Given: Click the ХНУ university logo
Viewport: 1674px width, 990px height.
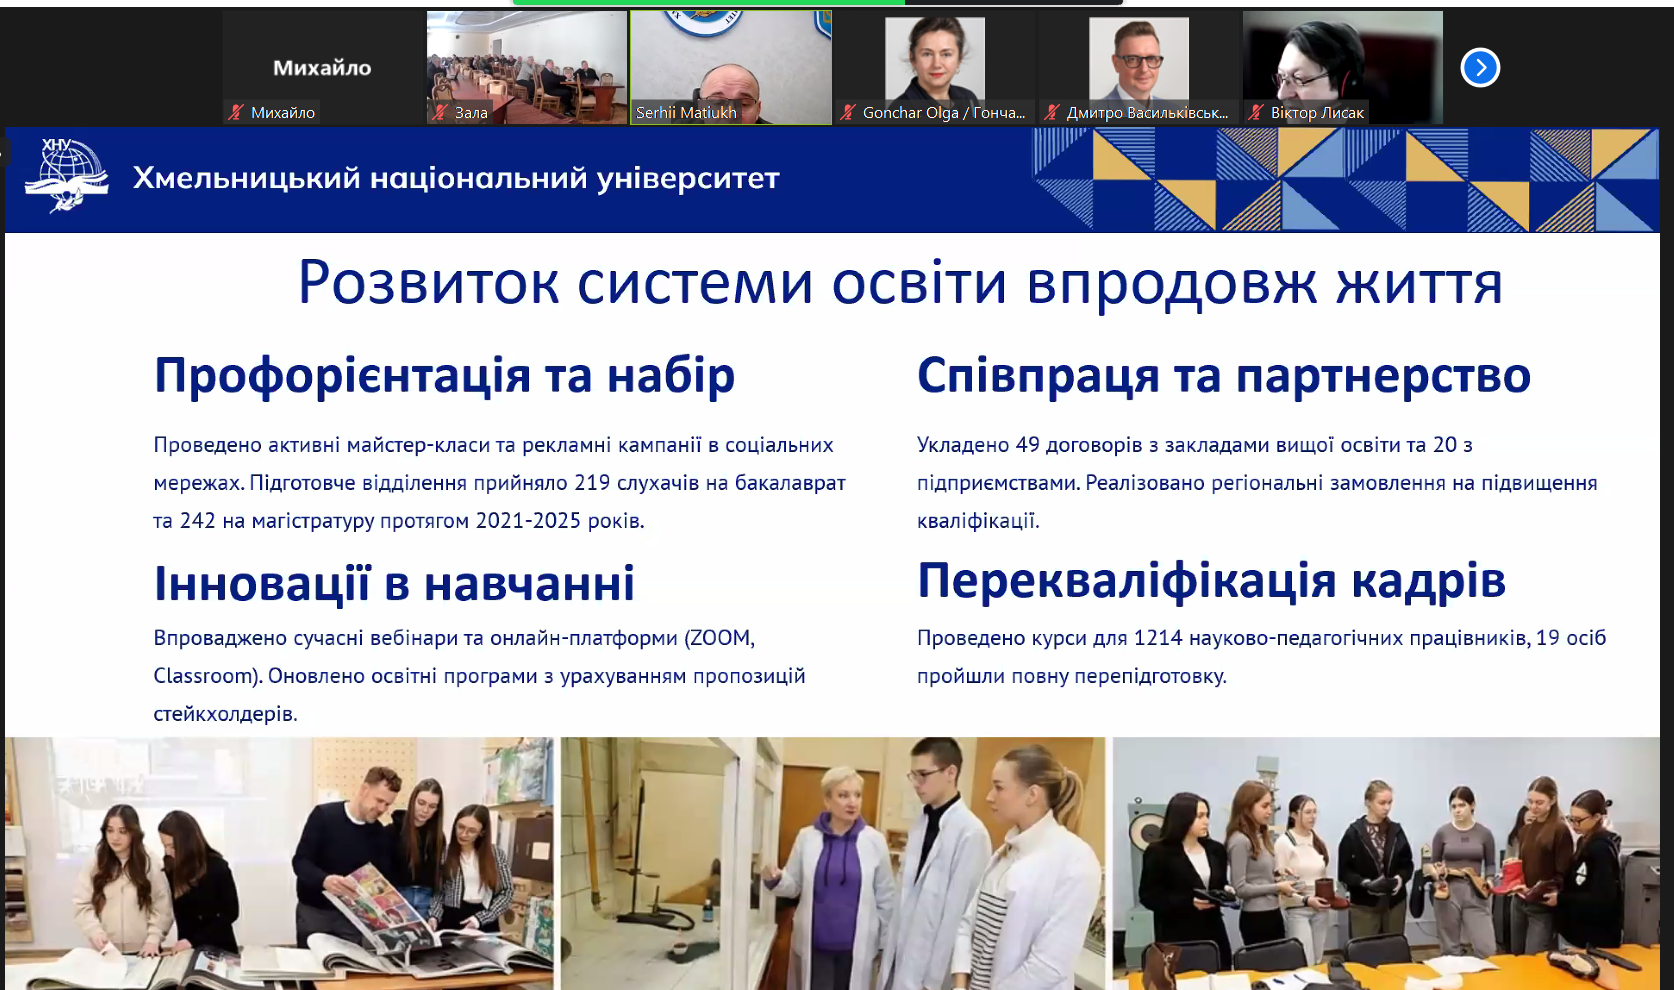Looking at the screenshot, I should (66, 177).
